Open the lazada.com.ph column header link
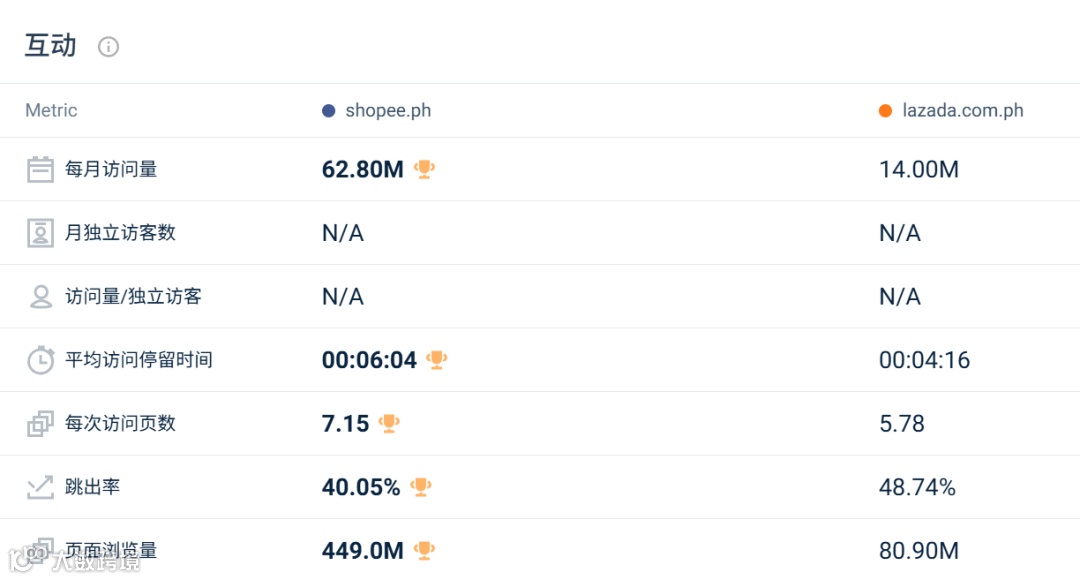 (962, 111)
